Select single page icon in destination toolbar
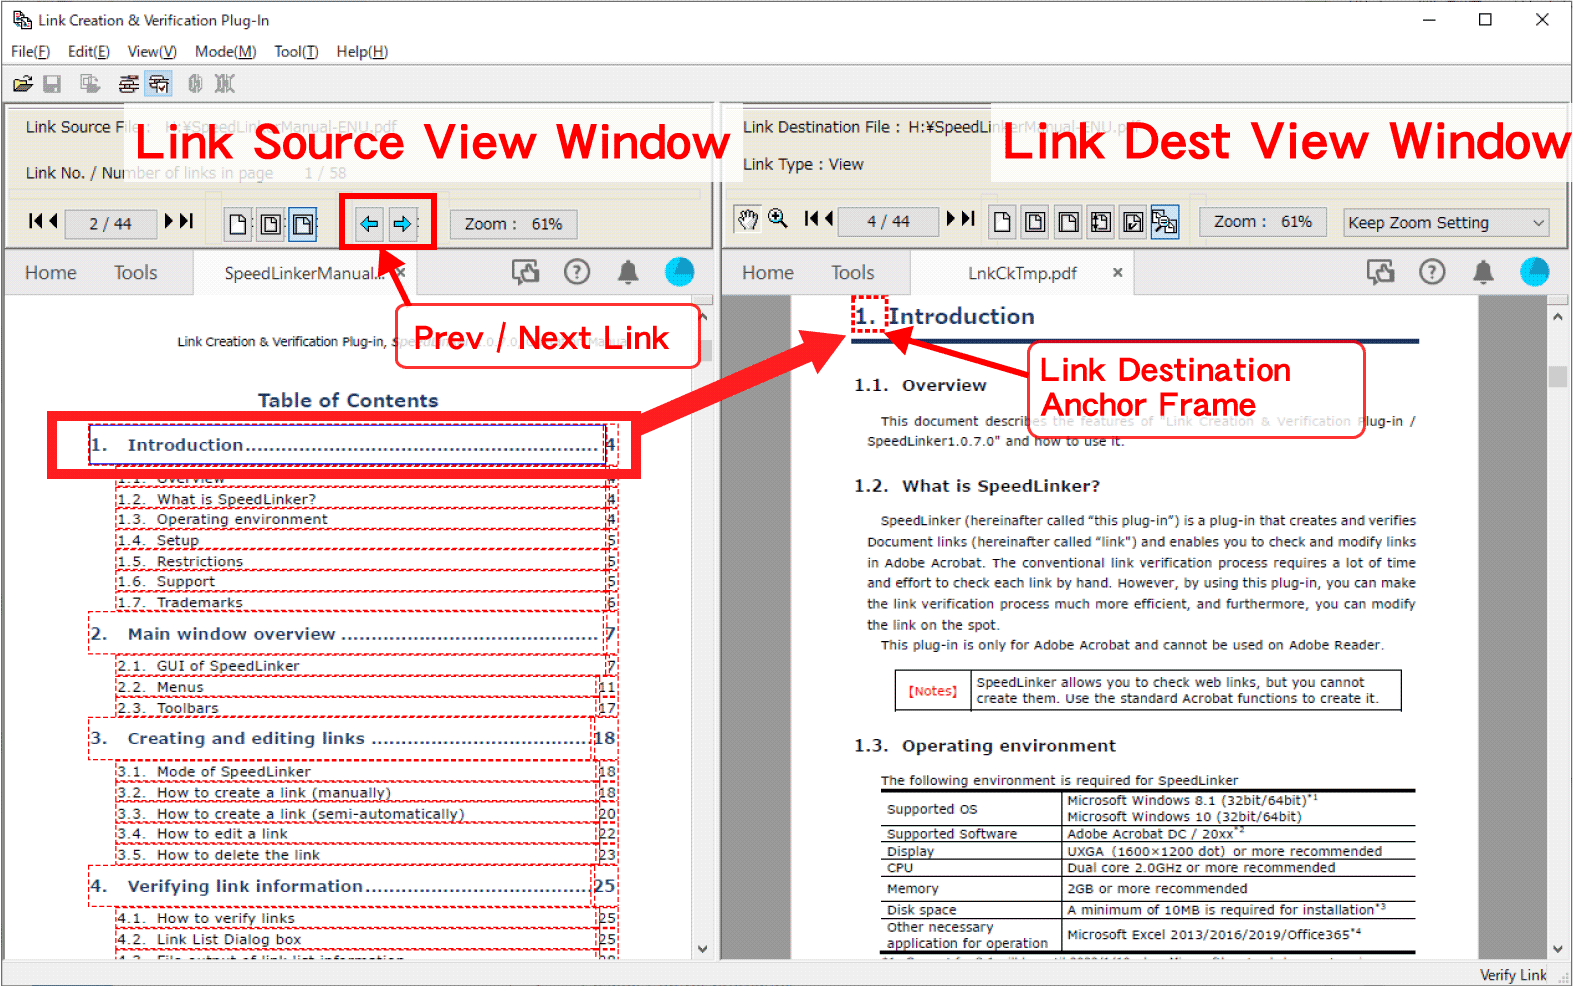The height and width of the screenshot is (986, 1575). 1003,222
